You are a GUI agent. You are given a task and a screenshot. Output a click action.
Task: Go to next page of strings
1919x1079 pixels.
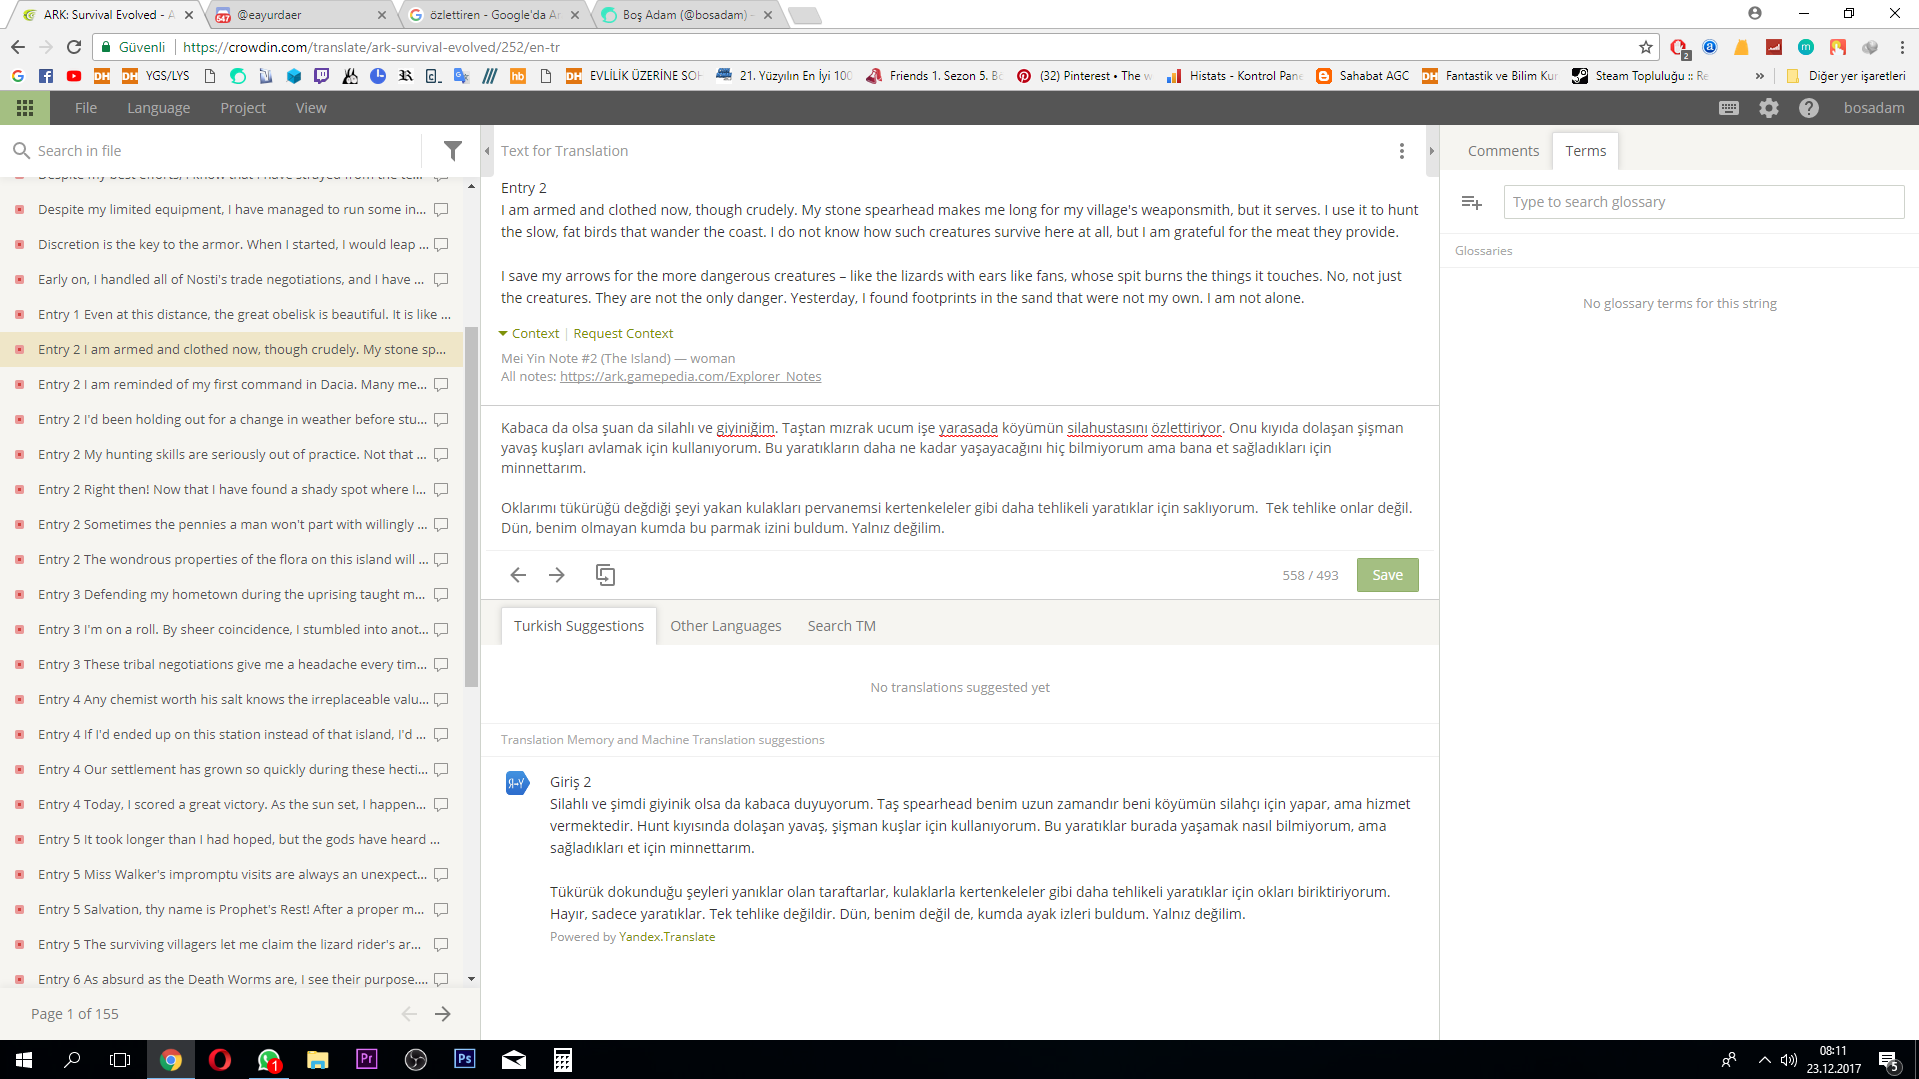[443, 1014]
